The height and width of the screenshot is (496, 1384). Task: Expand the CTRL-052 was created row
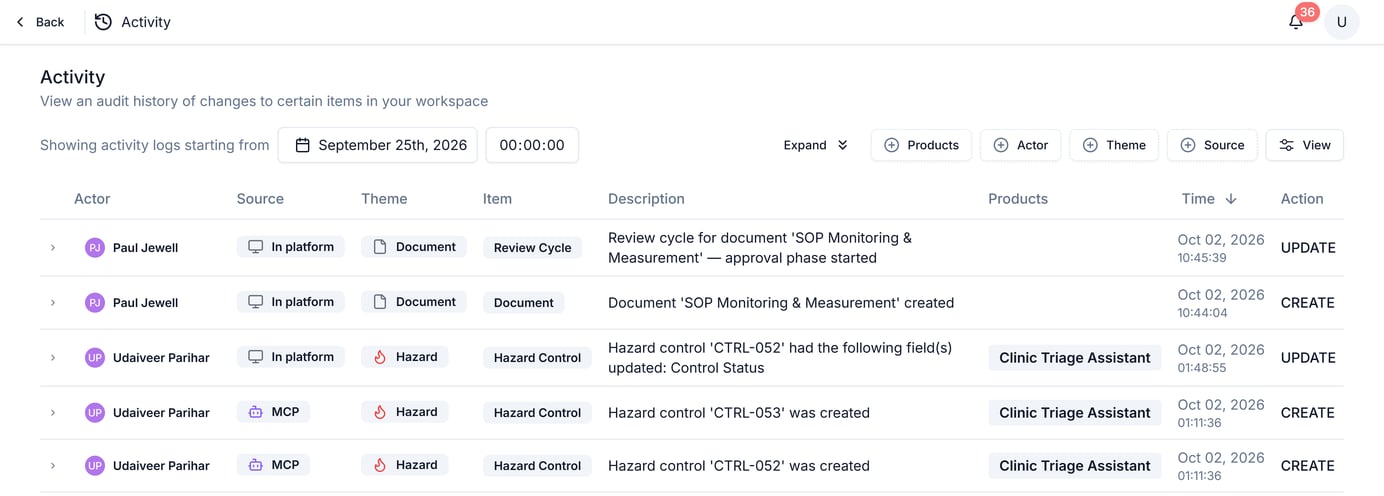(53, 465)
